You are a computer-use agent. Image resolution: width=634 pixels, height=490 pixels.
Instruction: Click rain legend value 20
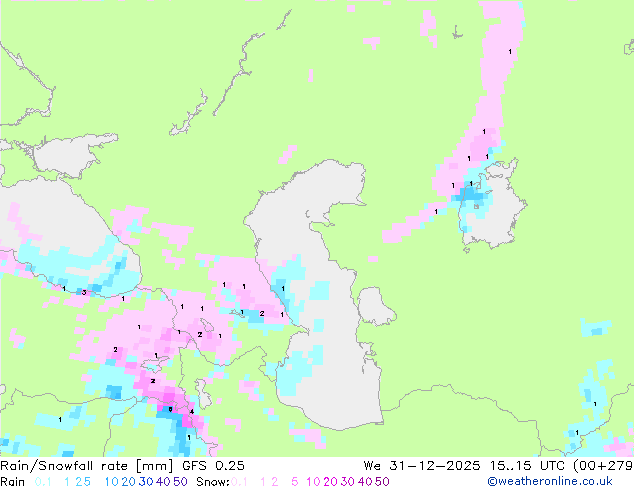128,482
